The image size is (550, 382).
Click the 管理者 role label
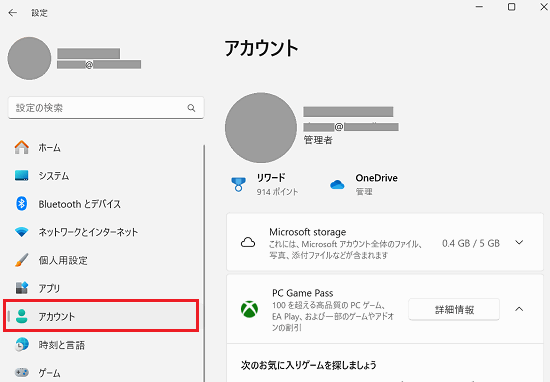pos(318,140)
